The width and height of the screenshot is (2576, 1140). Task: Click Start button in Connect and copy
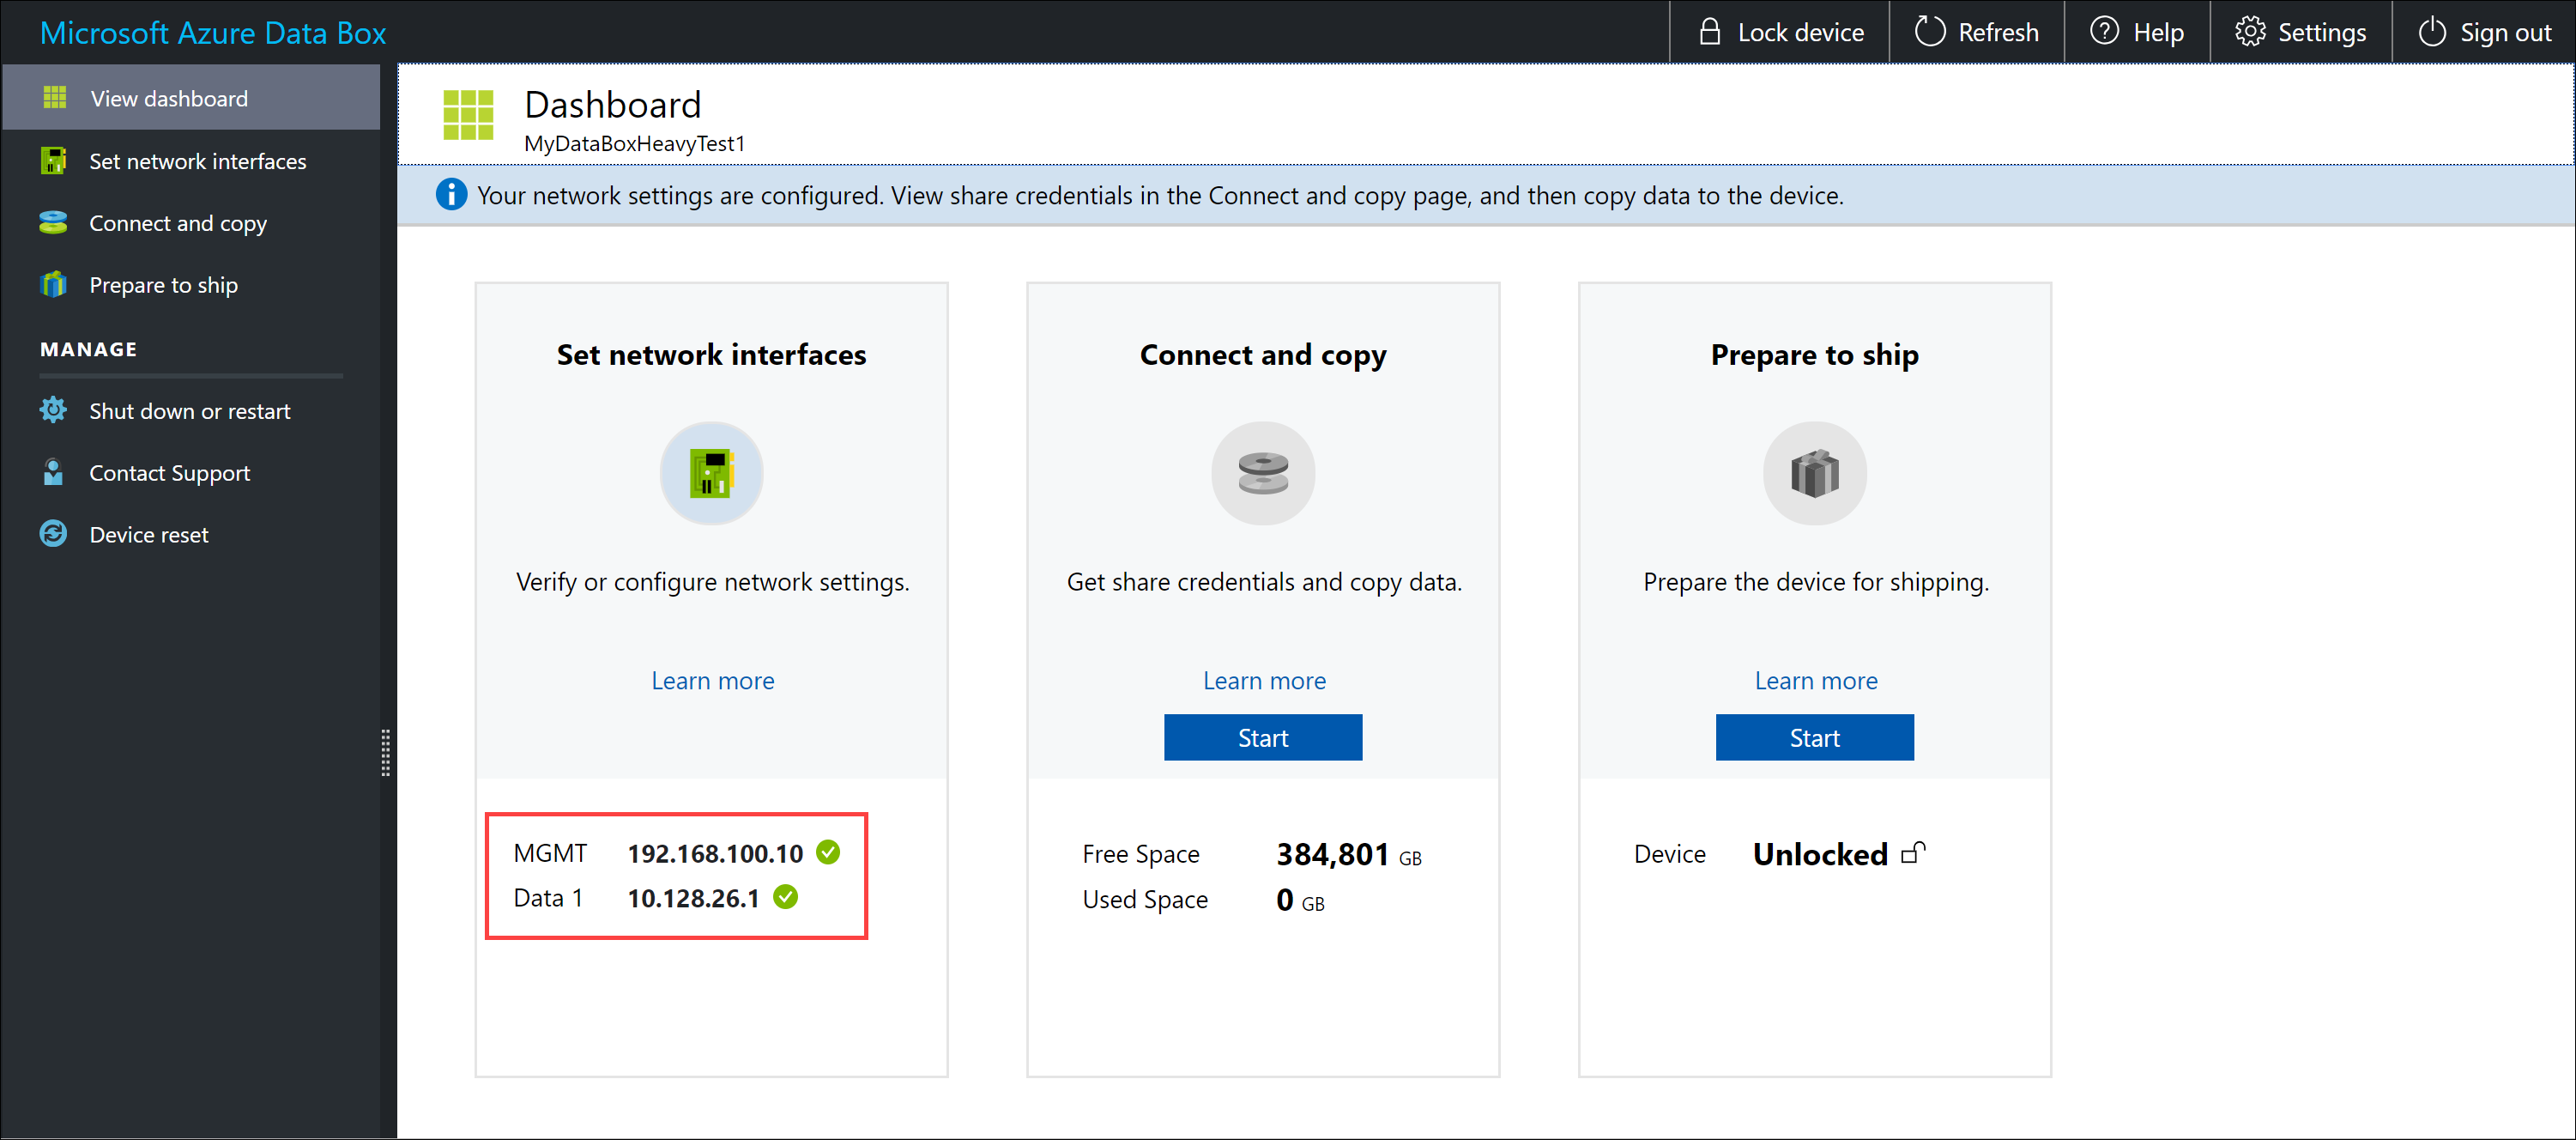[x=1261, y=736]
